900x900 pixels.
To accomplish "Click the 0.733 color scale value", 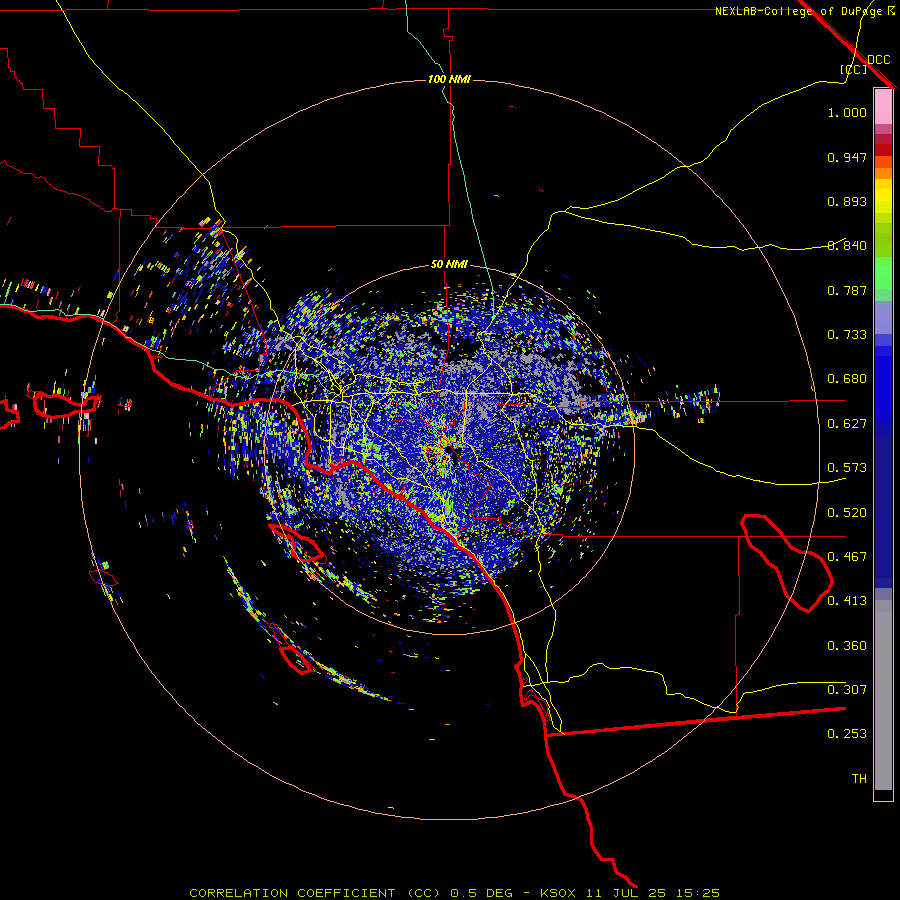I will click(847, 335).
